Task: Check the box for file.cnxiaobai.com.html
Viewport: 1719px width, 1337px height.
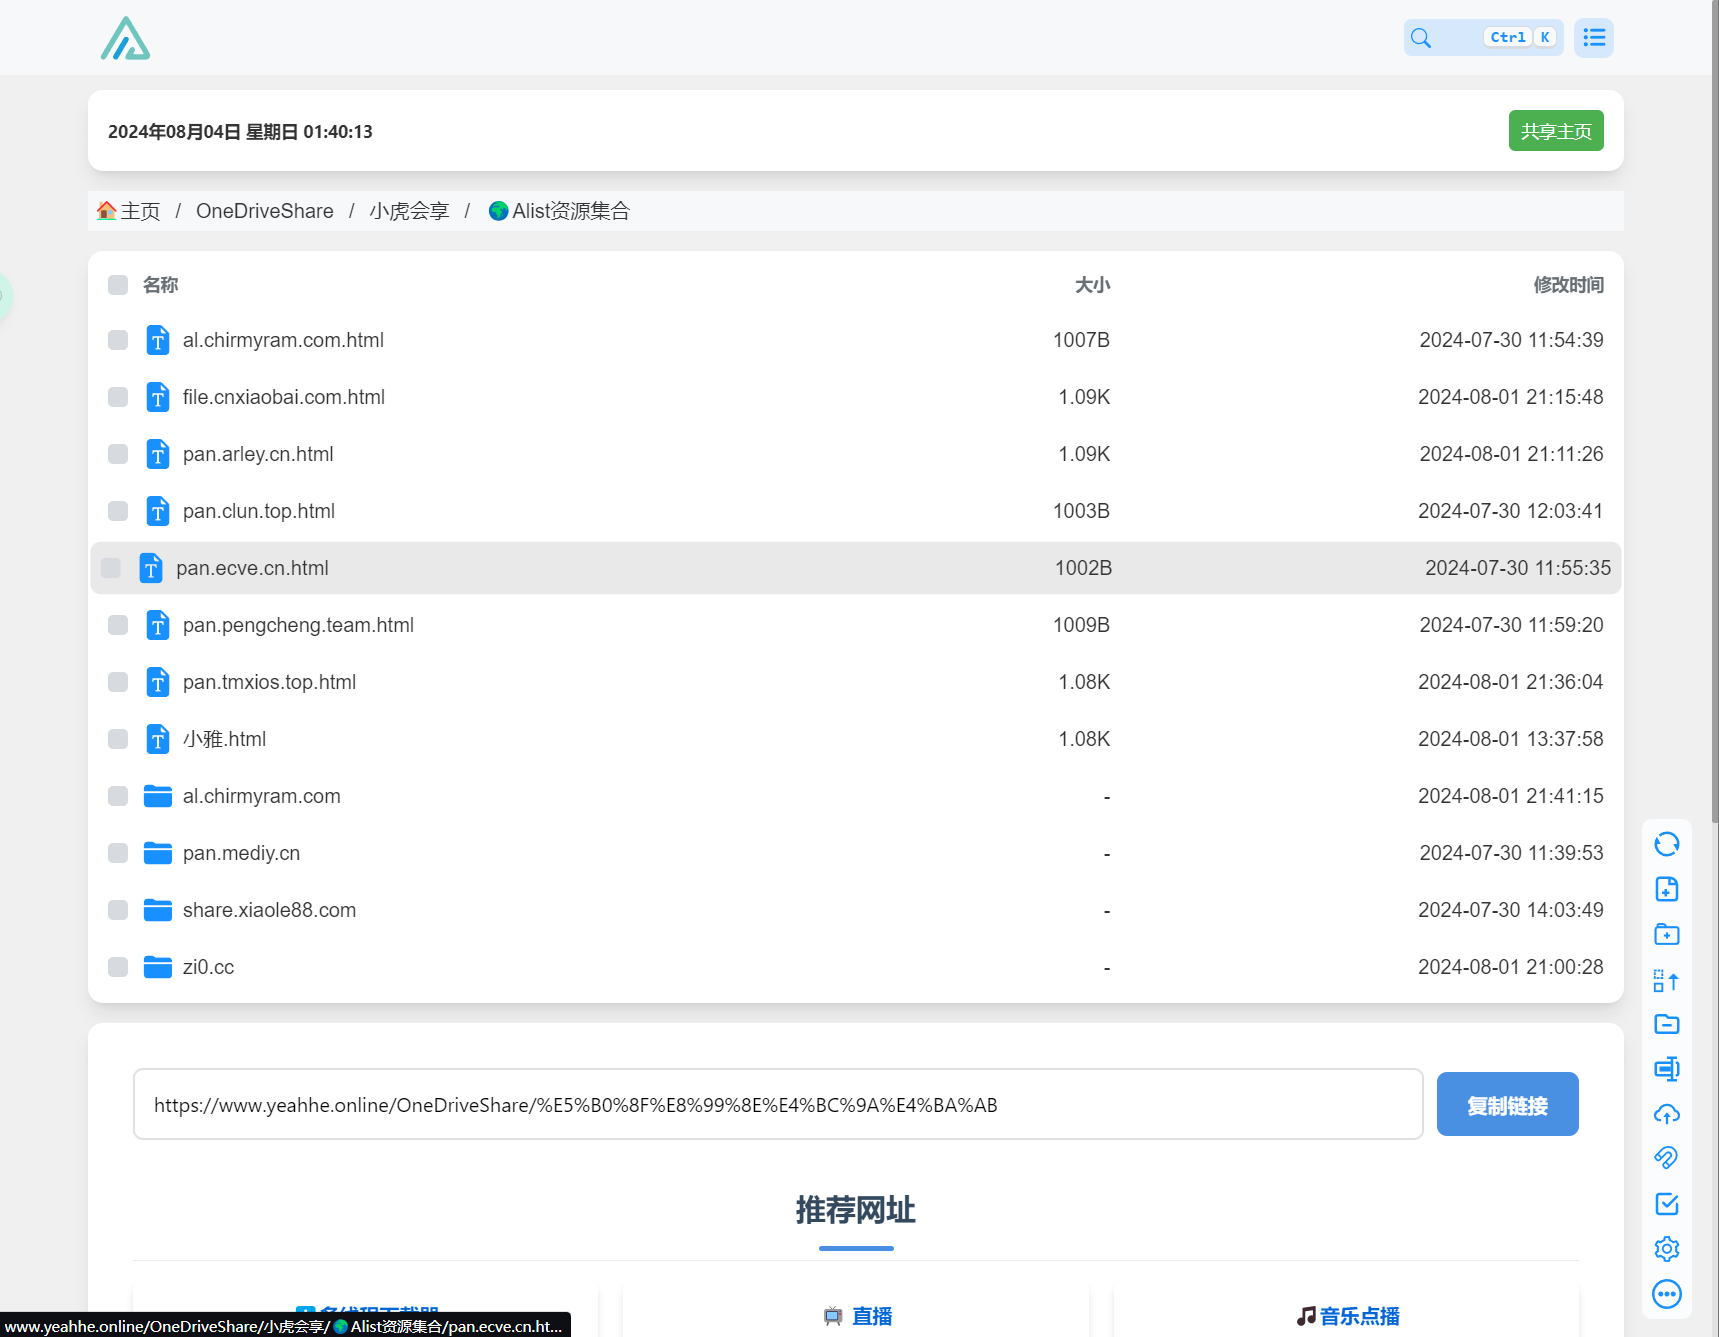Action: pyautogui.click(x=118, y=397)
